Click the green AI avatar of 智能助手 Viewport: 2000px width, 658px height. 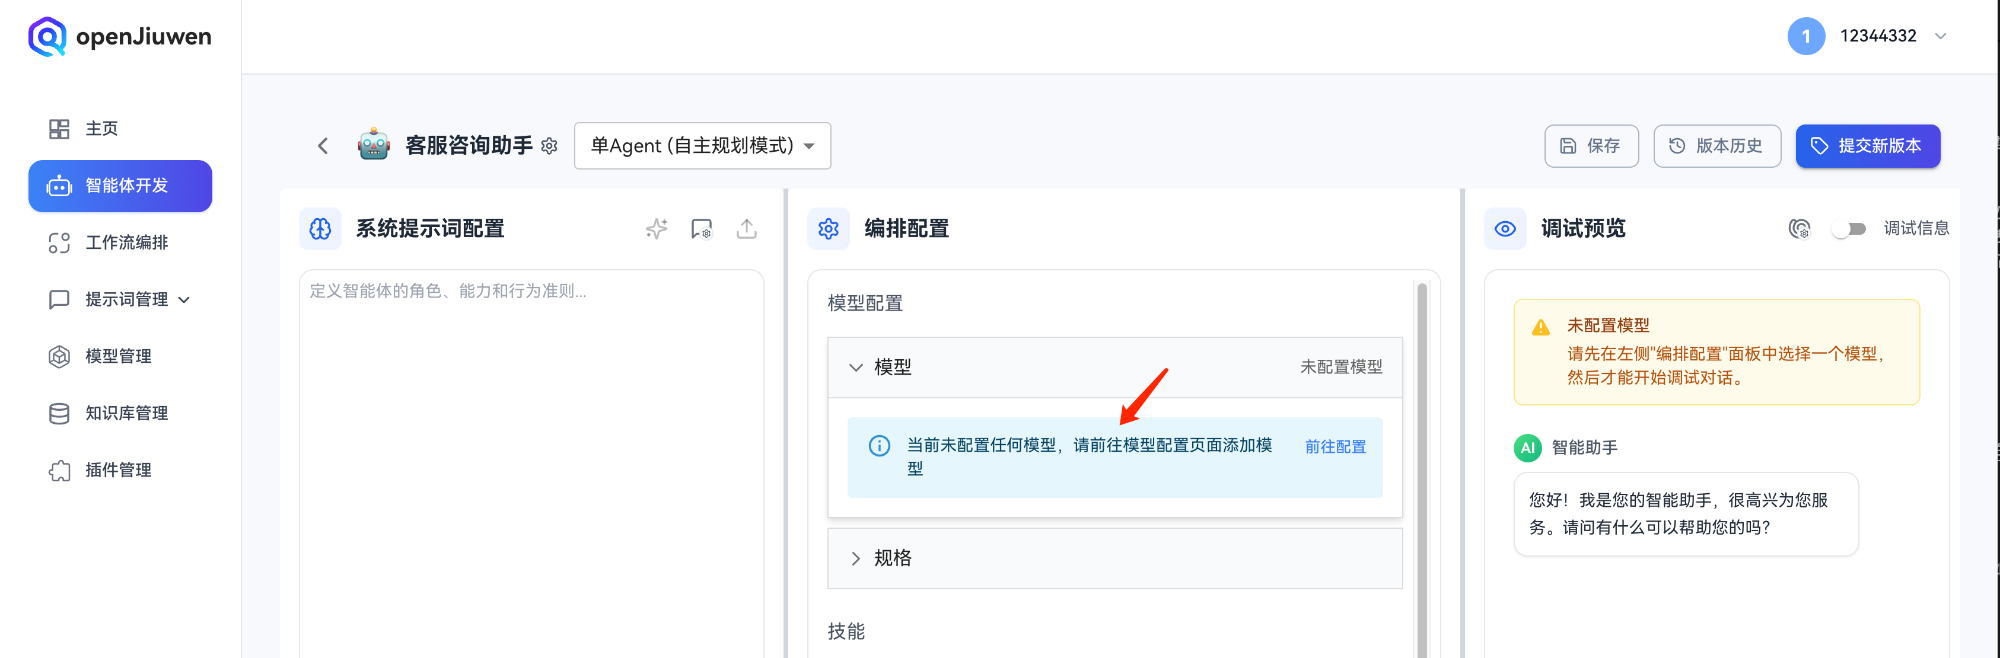tap(1528, 448)
